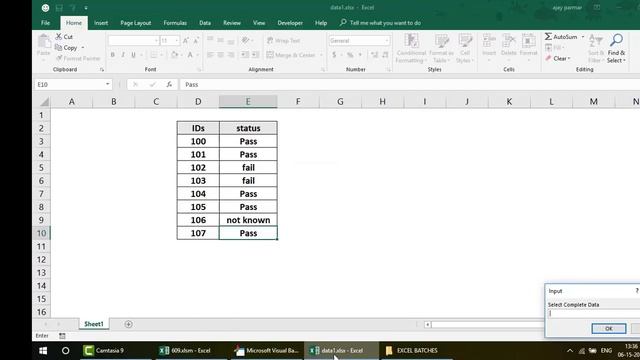Click the Cortana circle icon
This screenshot has width=640, height=360.
click(65, 351)
